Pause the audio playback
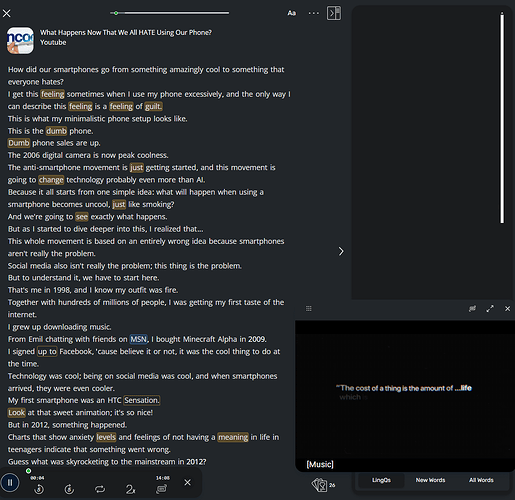 [10, 482]
